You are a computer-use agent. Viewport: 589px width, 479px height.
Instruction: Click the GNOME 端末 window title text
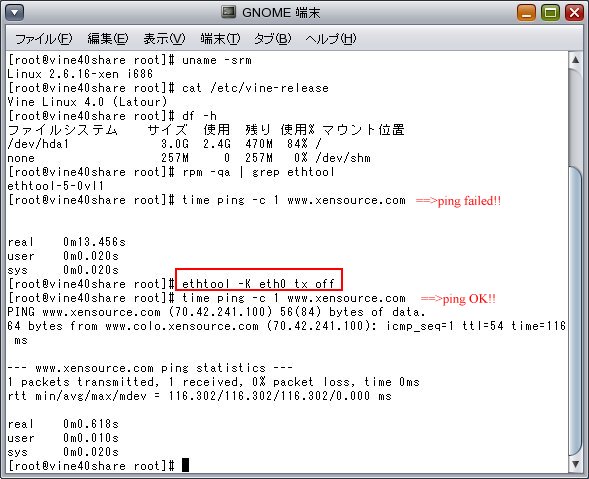tap(281, 13)
